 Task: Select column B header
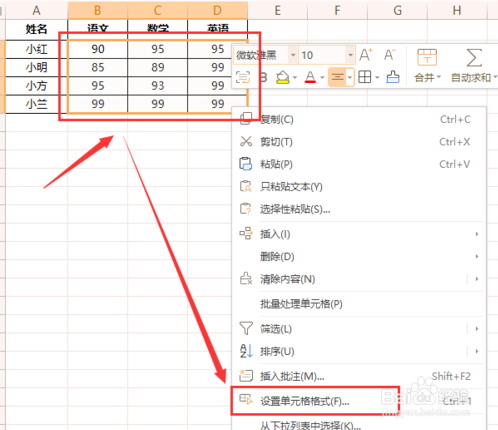[97, 10]
